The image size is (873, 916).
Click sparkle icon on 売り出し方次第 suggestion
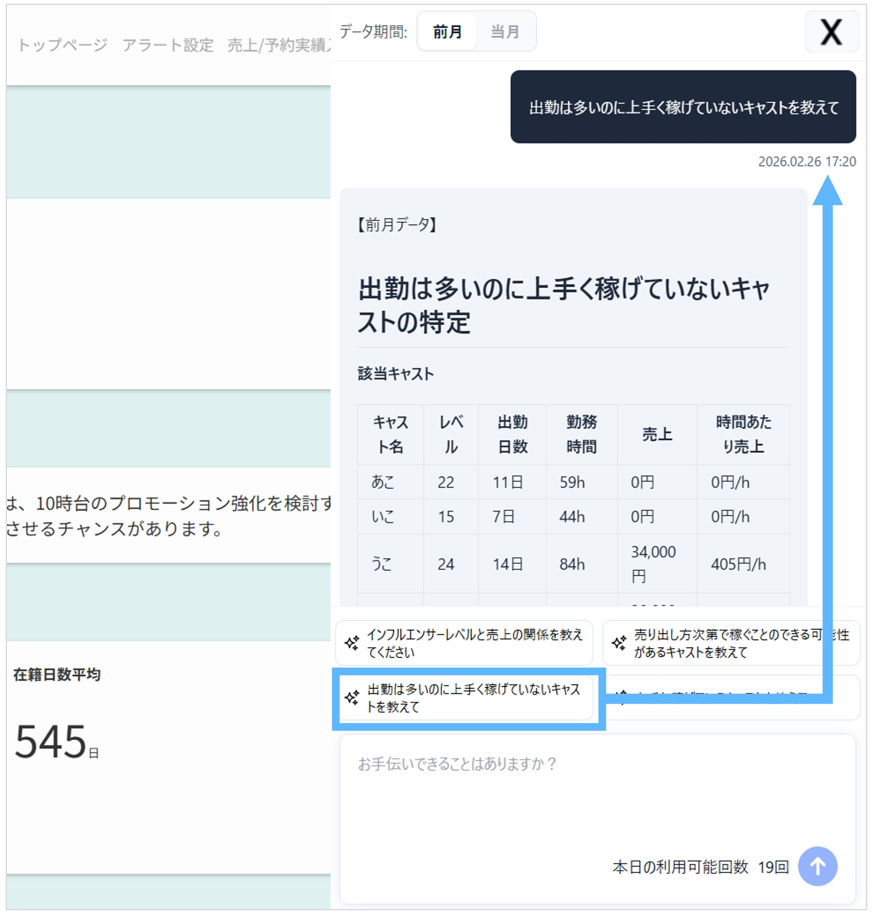619,643
